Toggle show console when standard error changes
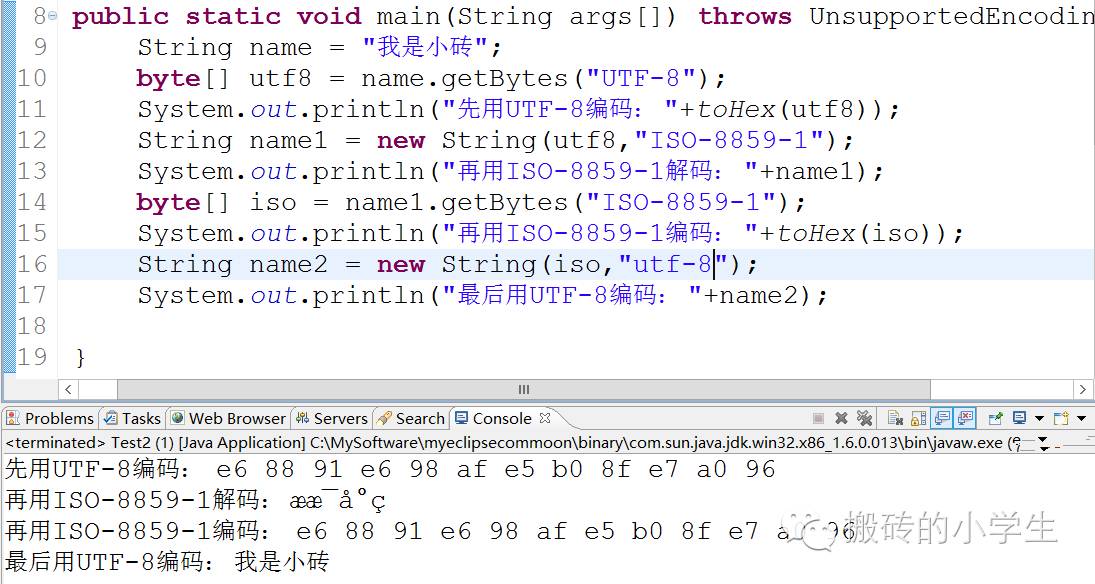Screen dimensions: 1095x584 pos(965,418)
